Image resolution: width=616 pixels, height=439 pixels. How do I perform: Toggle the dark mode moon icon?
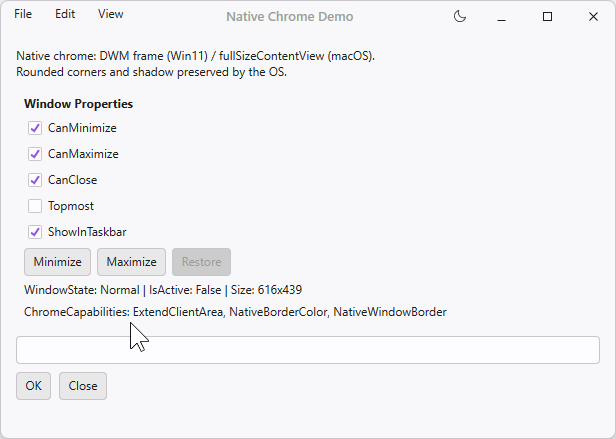460,16
